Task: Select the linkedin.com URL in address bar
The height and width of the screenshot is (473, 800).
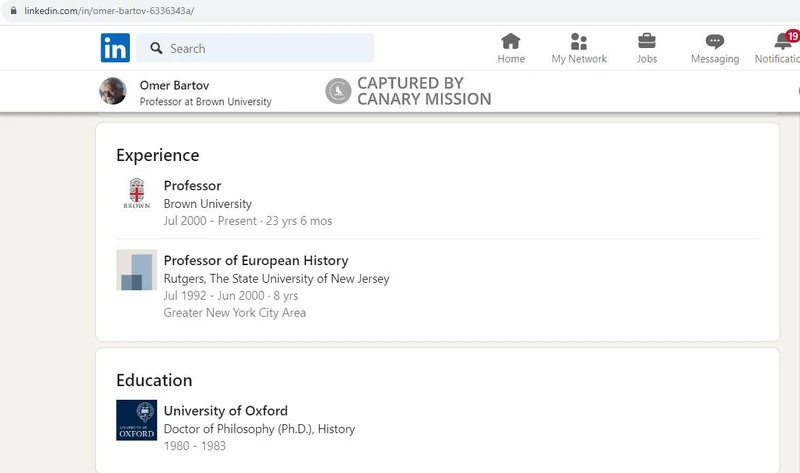Action: click(109, 11)
